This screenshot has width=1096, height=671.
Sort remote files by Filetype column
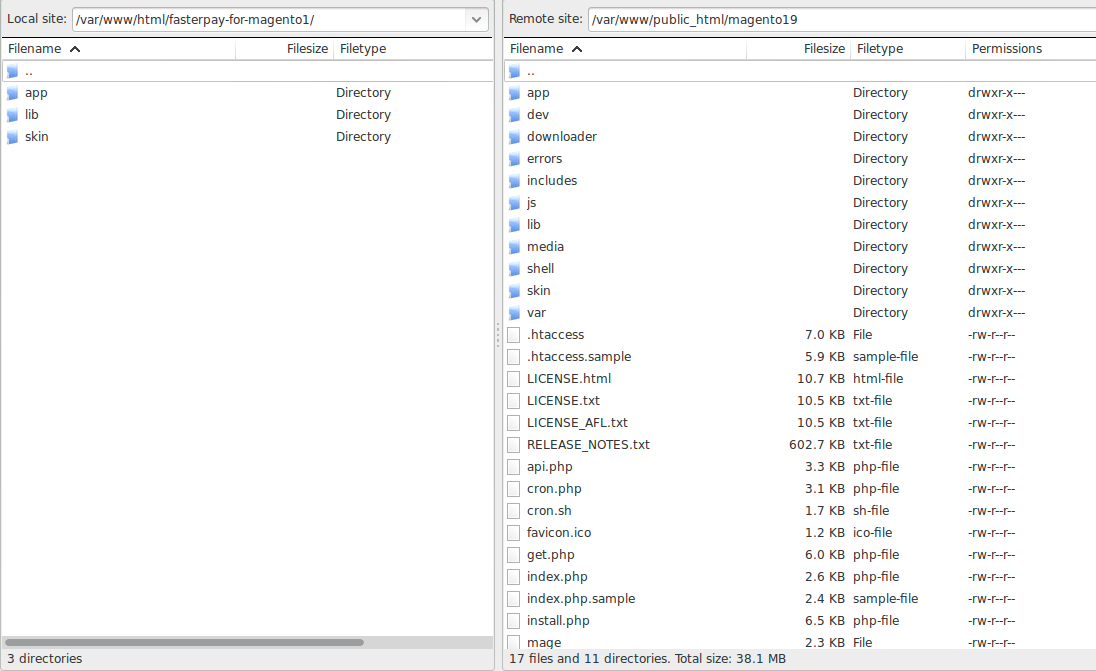908,49
